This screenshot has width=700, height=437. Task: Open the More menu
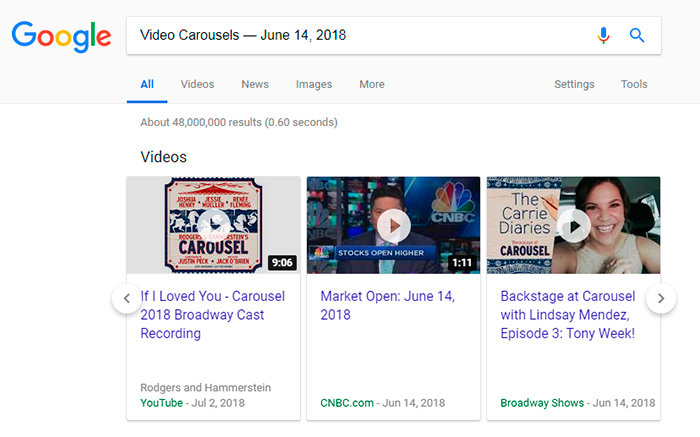pyautogui.click(x=372, y=84)
